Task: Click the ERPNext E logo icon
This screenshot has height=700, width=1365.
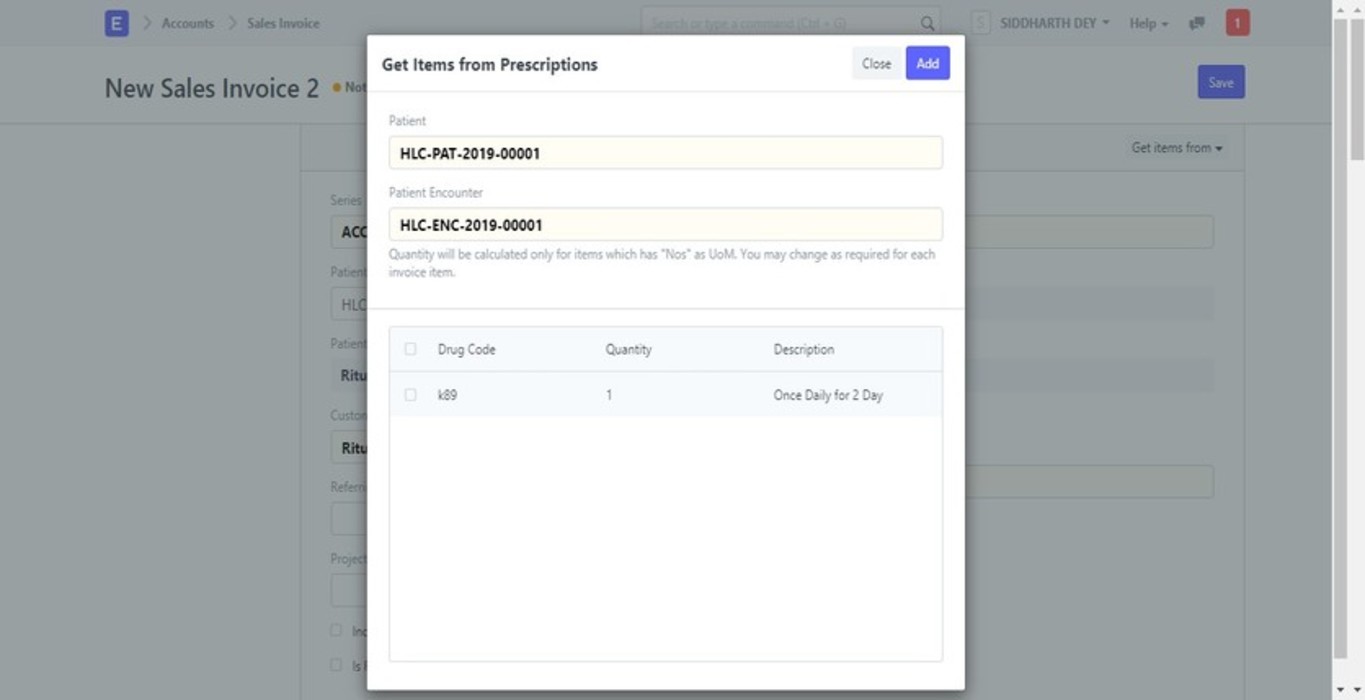Action: [116, 23]
